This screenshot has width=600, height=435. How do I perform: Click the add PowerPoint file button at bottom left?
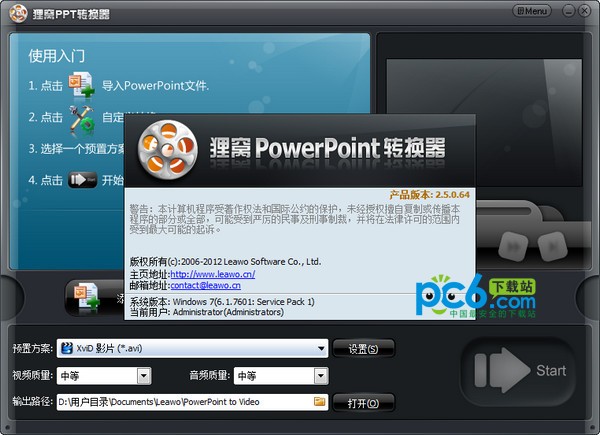click(95, 298)
